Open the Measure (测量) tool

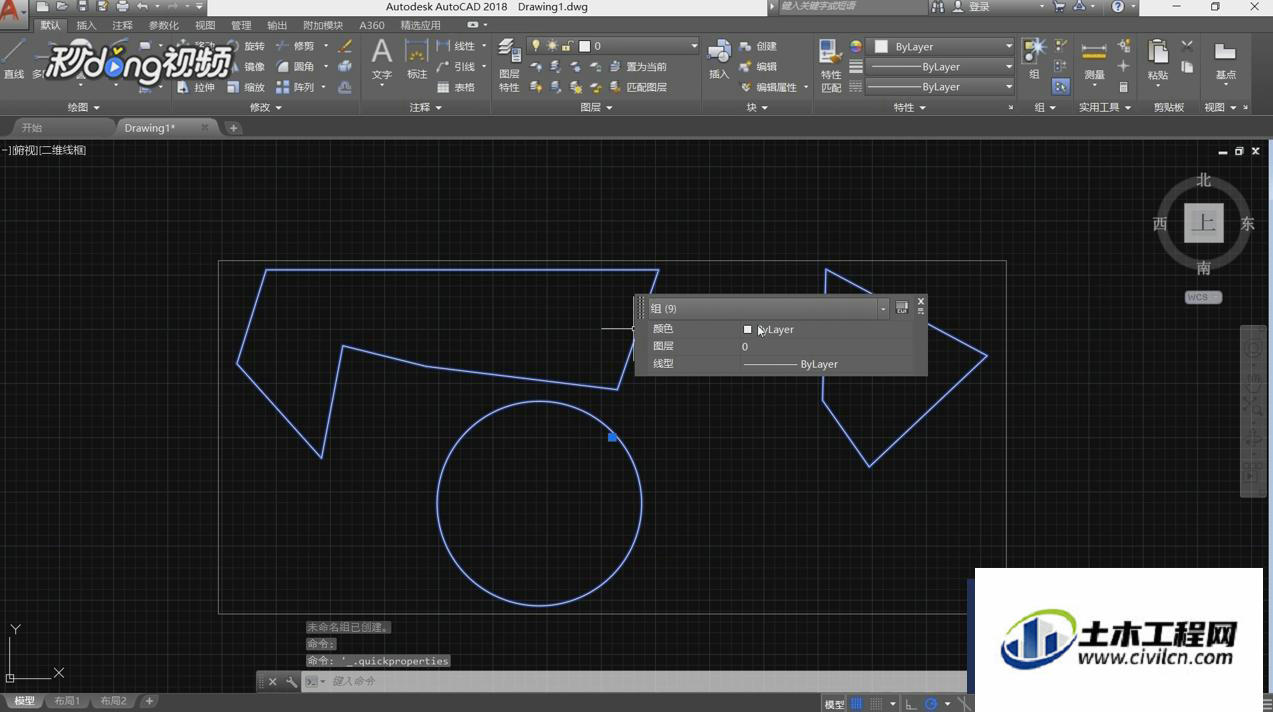coord(1094,60)
